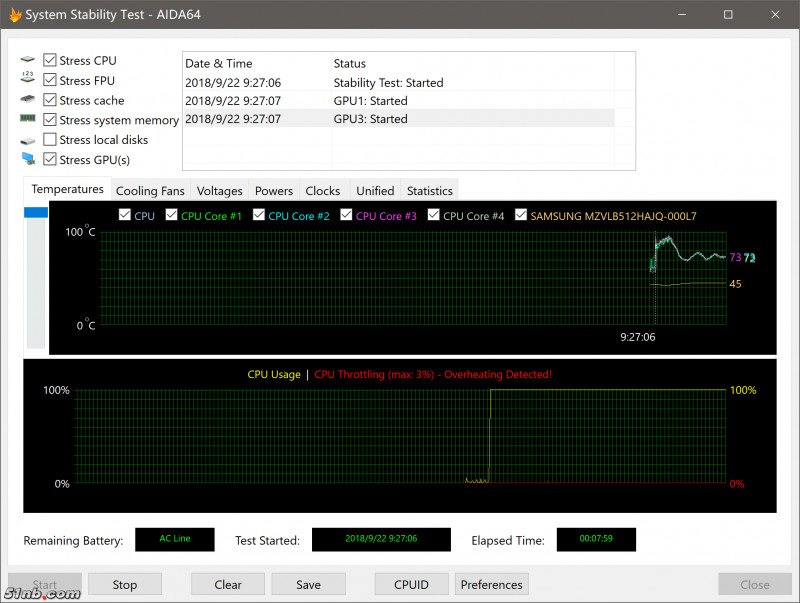This screenshot has height=603, width=800.
Task: Click the blue graph scale slider thumb
Action: (x=36, y=212)
